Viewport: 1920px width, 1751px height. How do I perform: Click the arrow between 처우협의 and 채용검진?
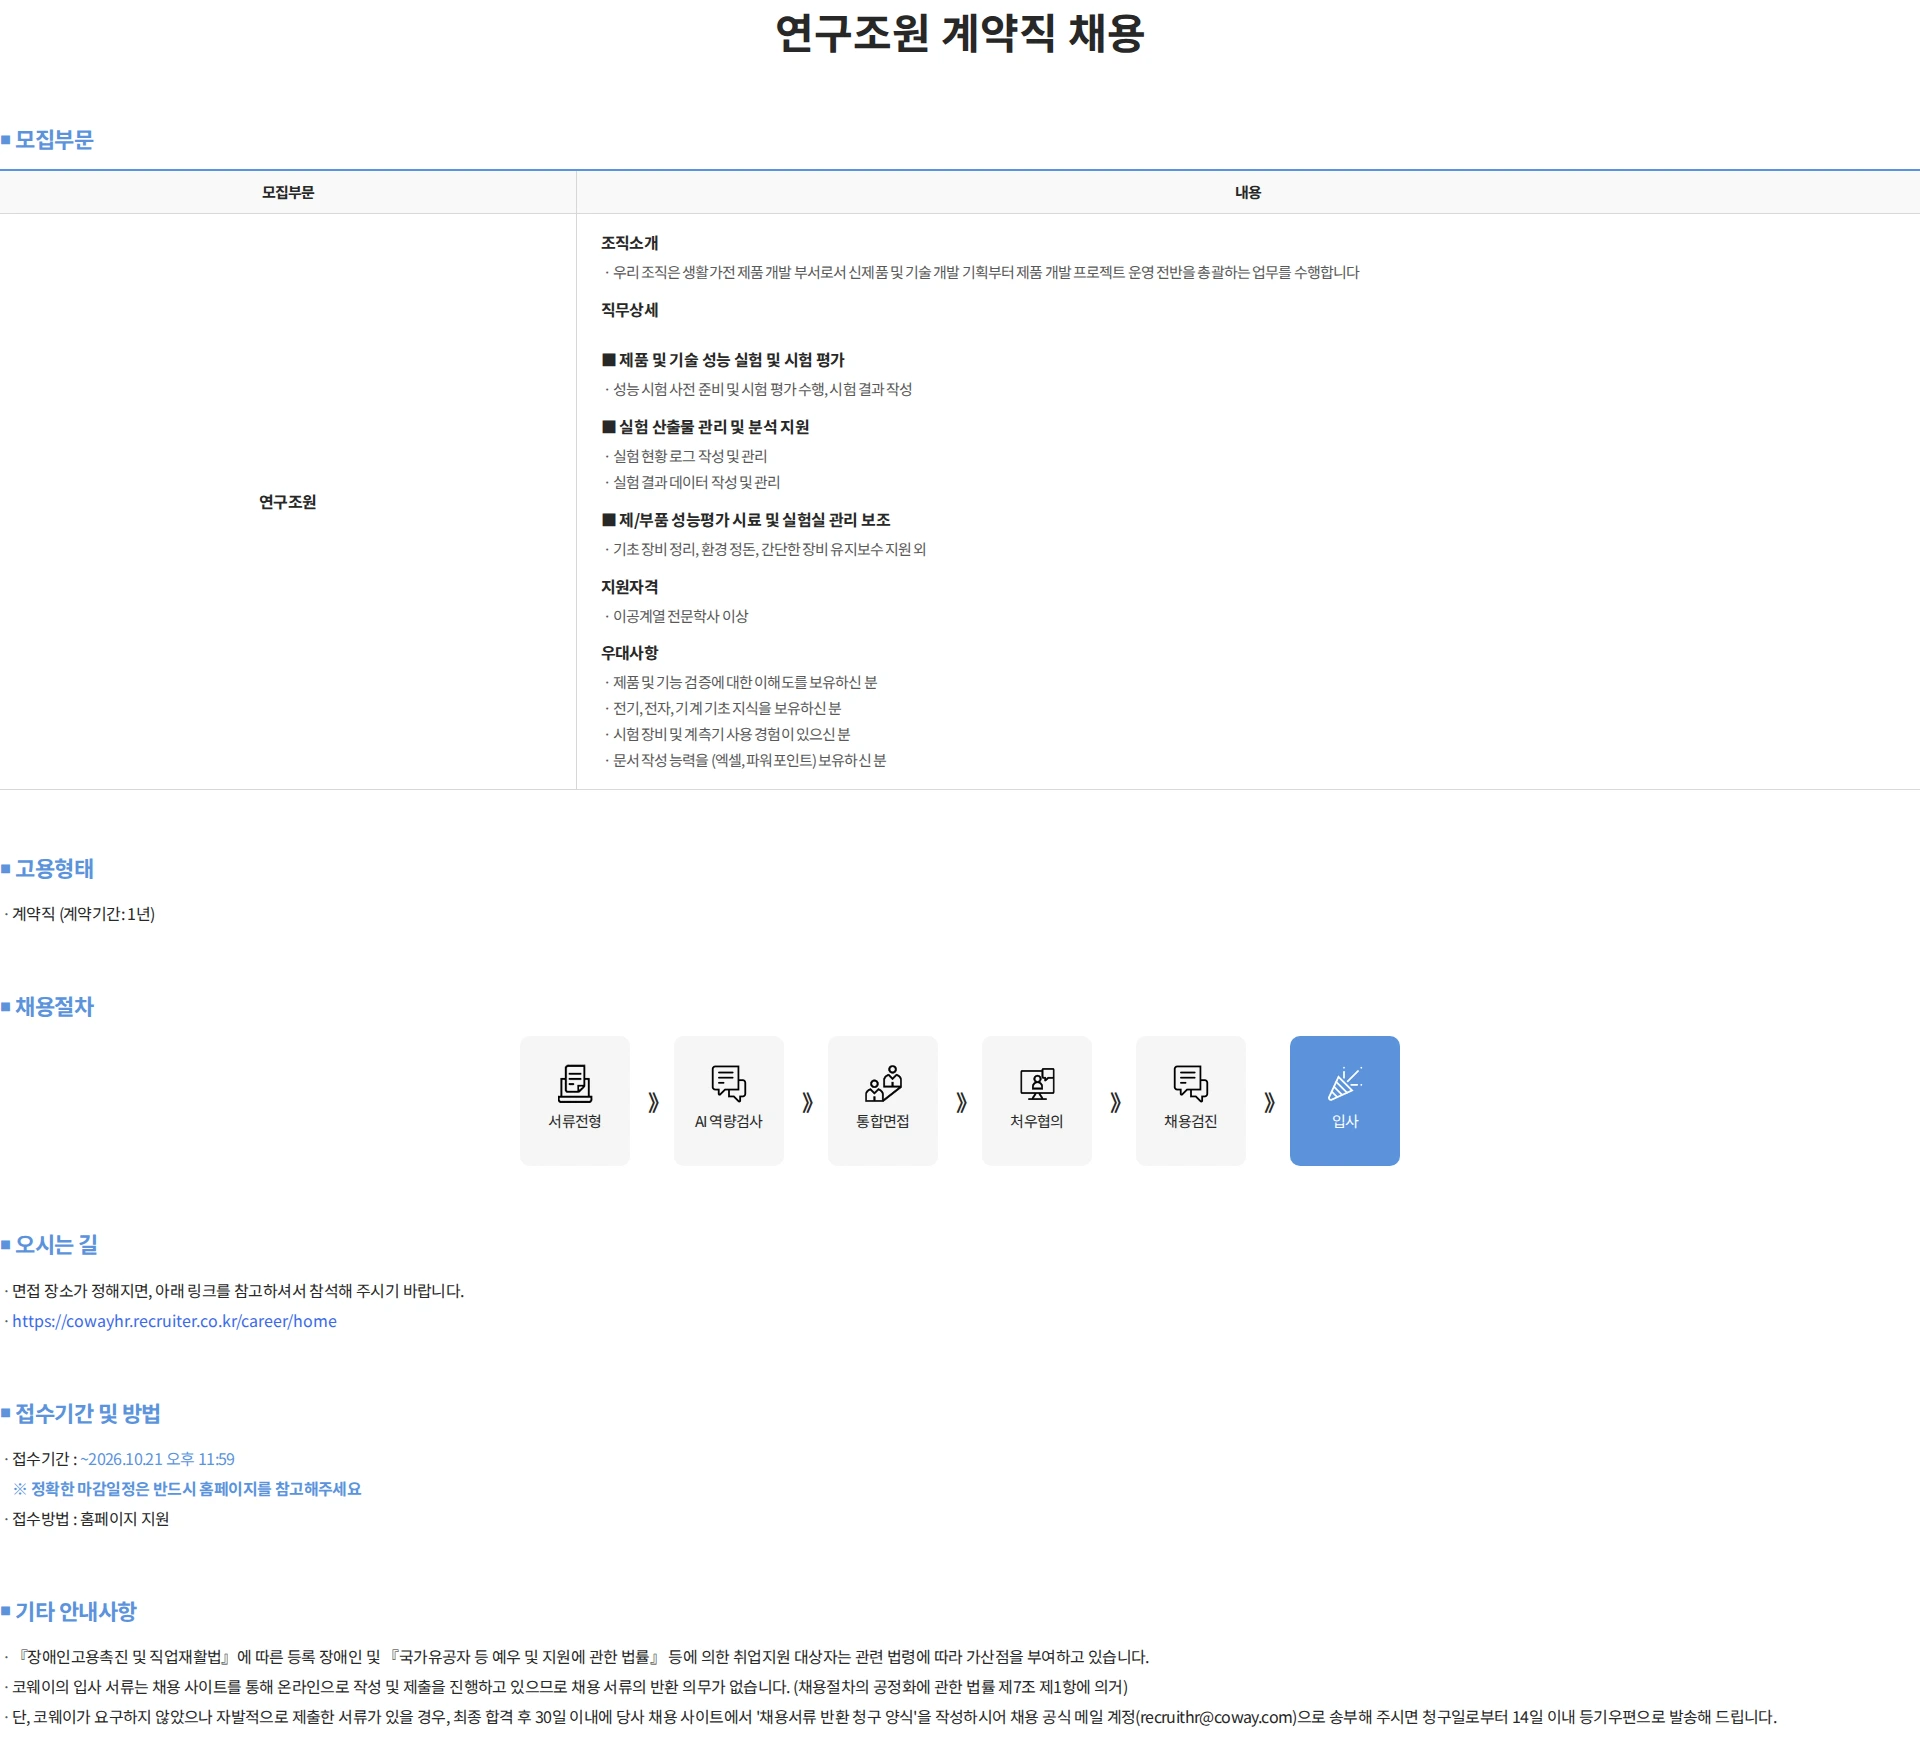[x=1115, y=1102]
